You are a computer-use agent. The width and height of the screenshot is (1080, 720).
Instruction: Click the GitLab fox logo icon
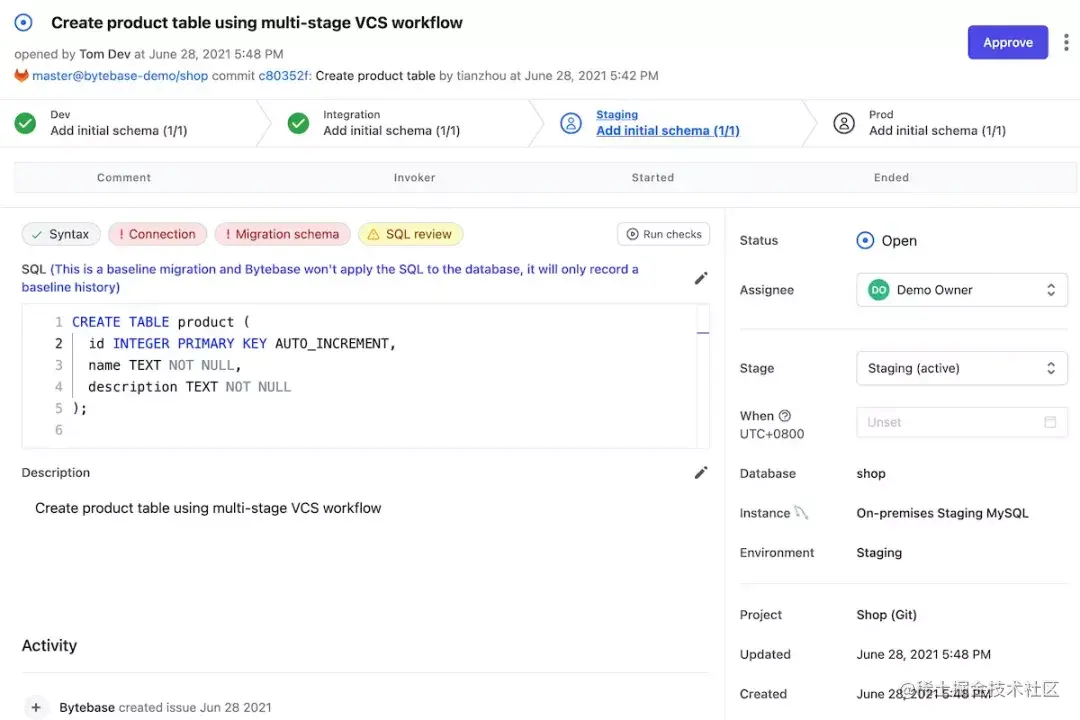[21, 76]
